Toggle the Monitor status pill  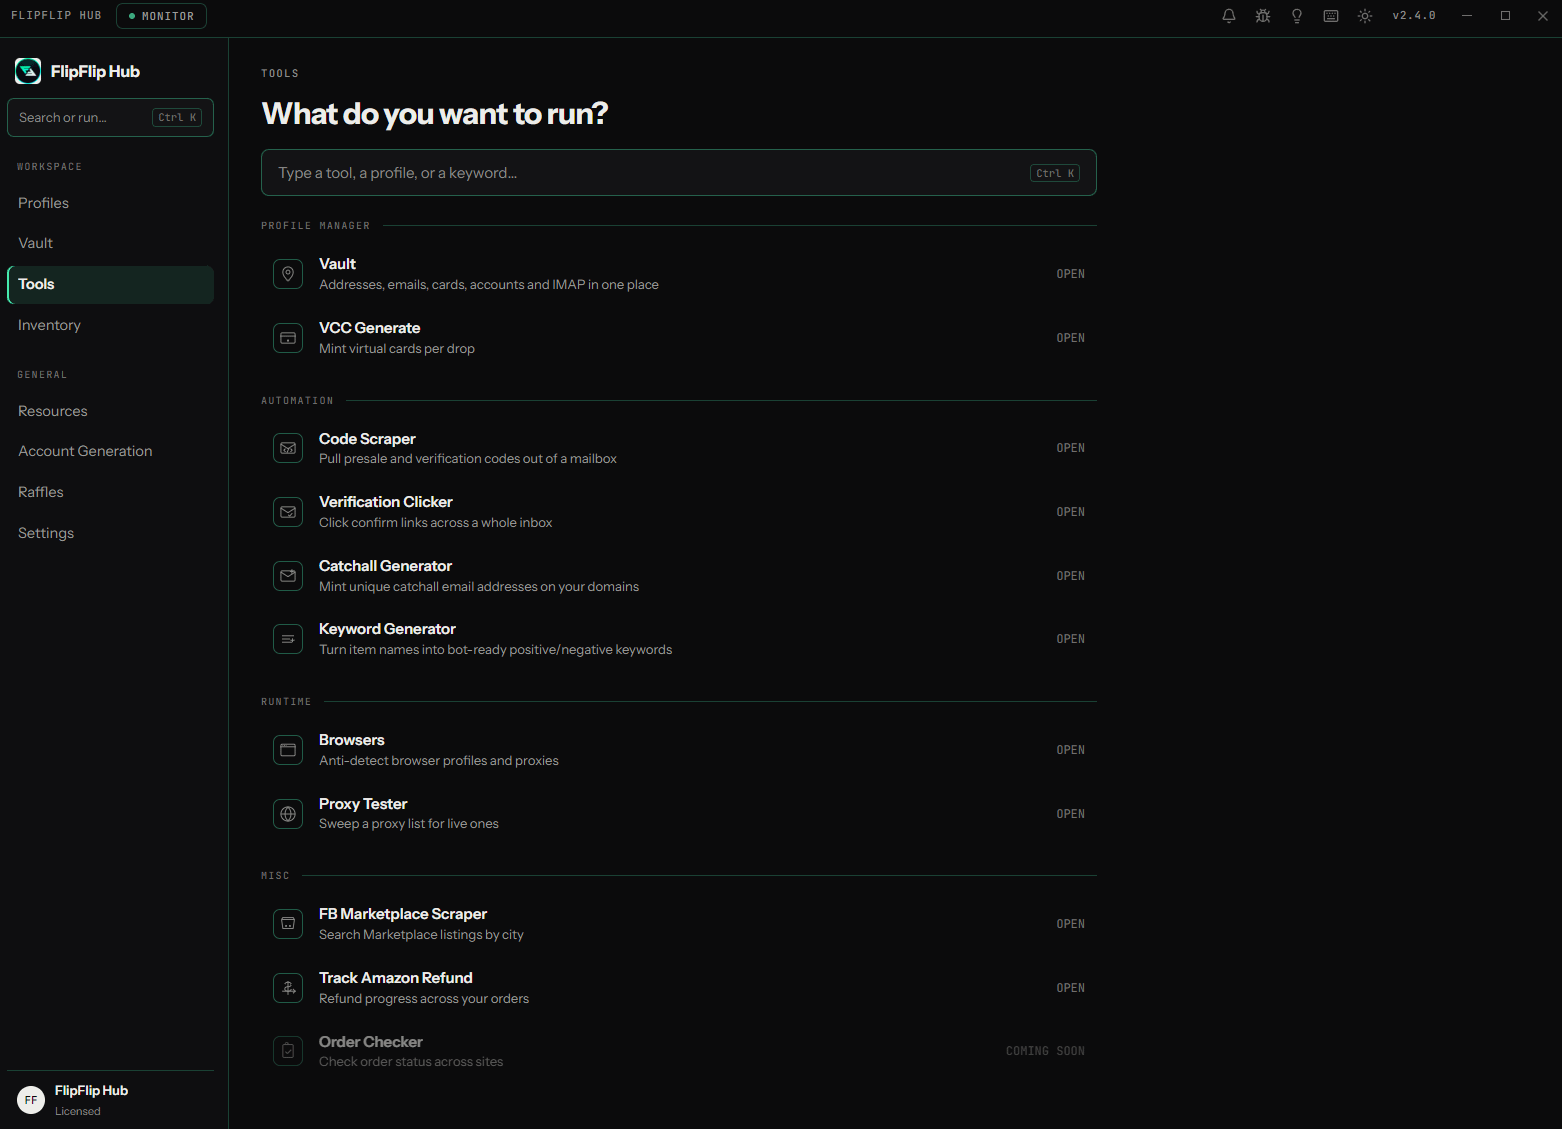[161, 16]
